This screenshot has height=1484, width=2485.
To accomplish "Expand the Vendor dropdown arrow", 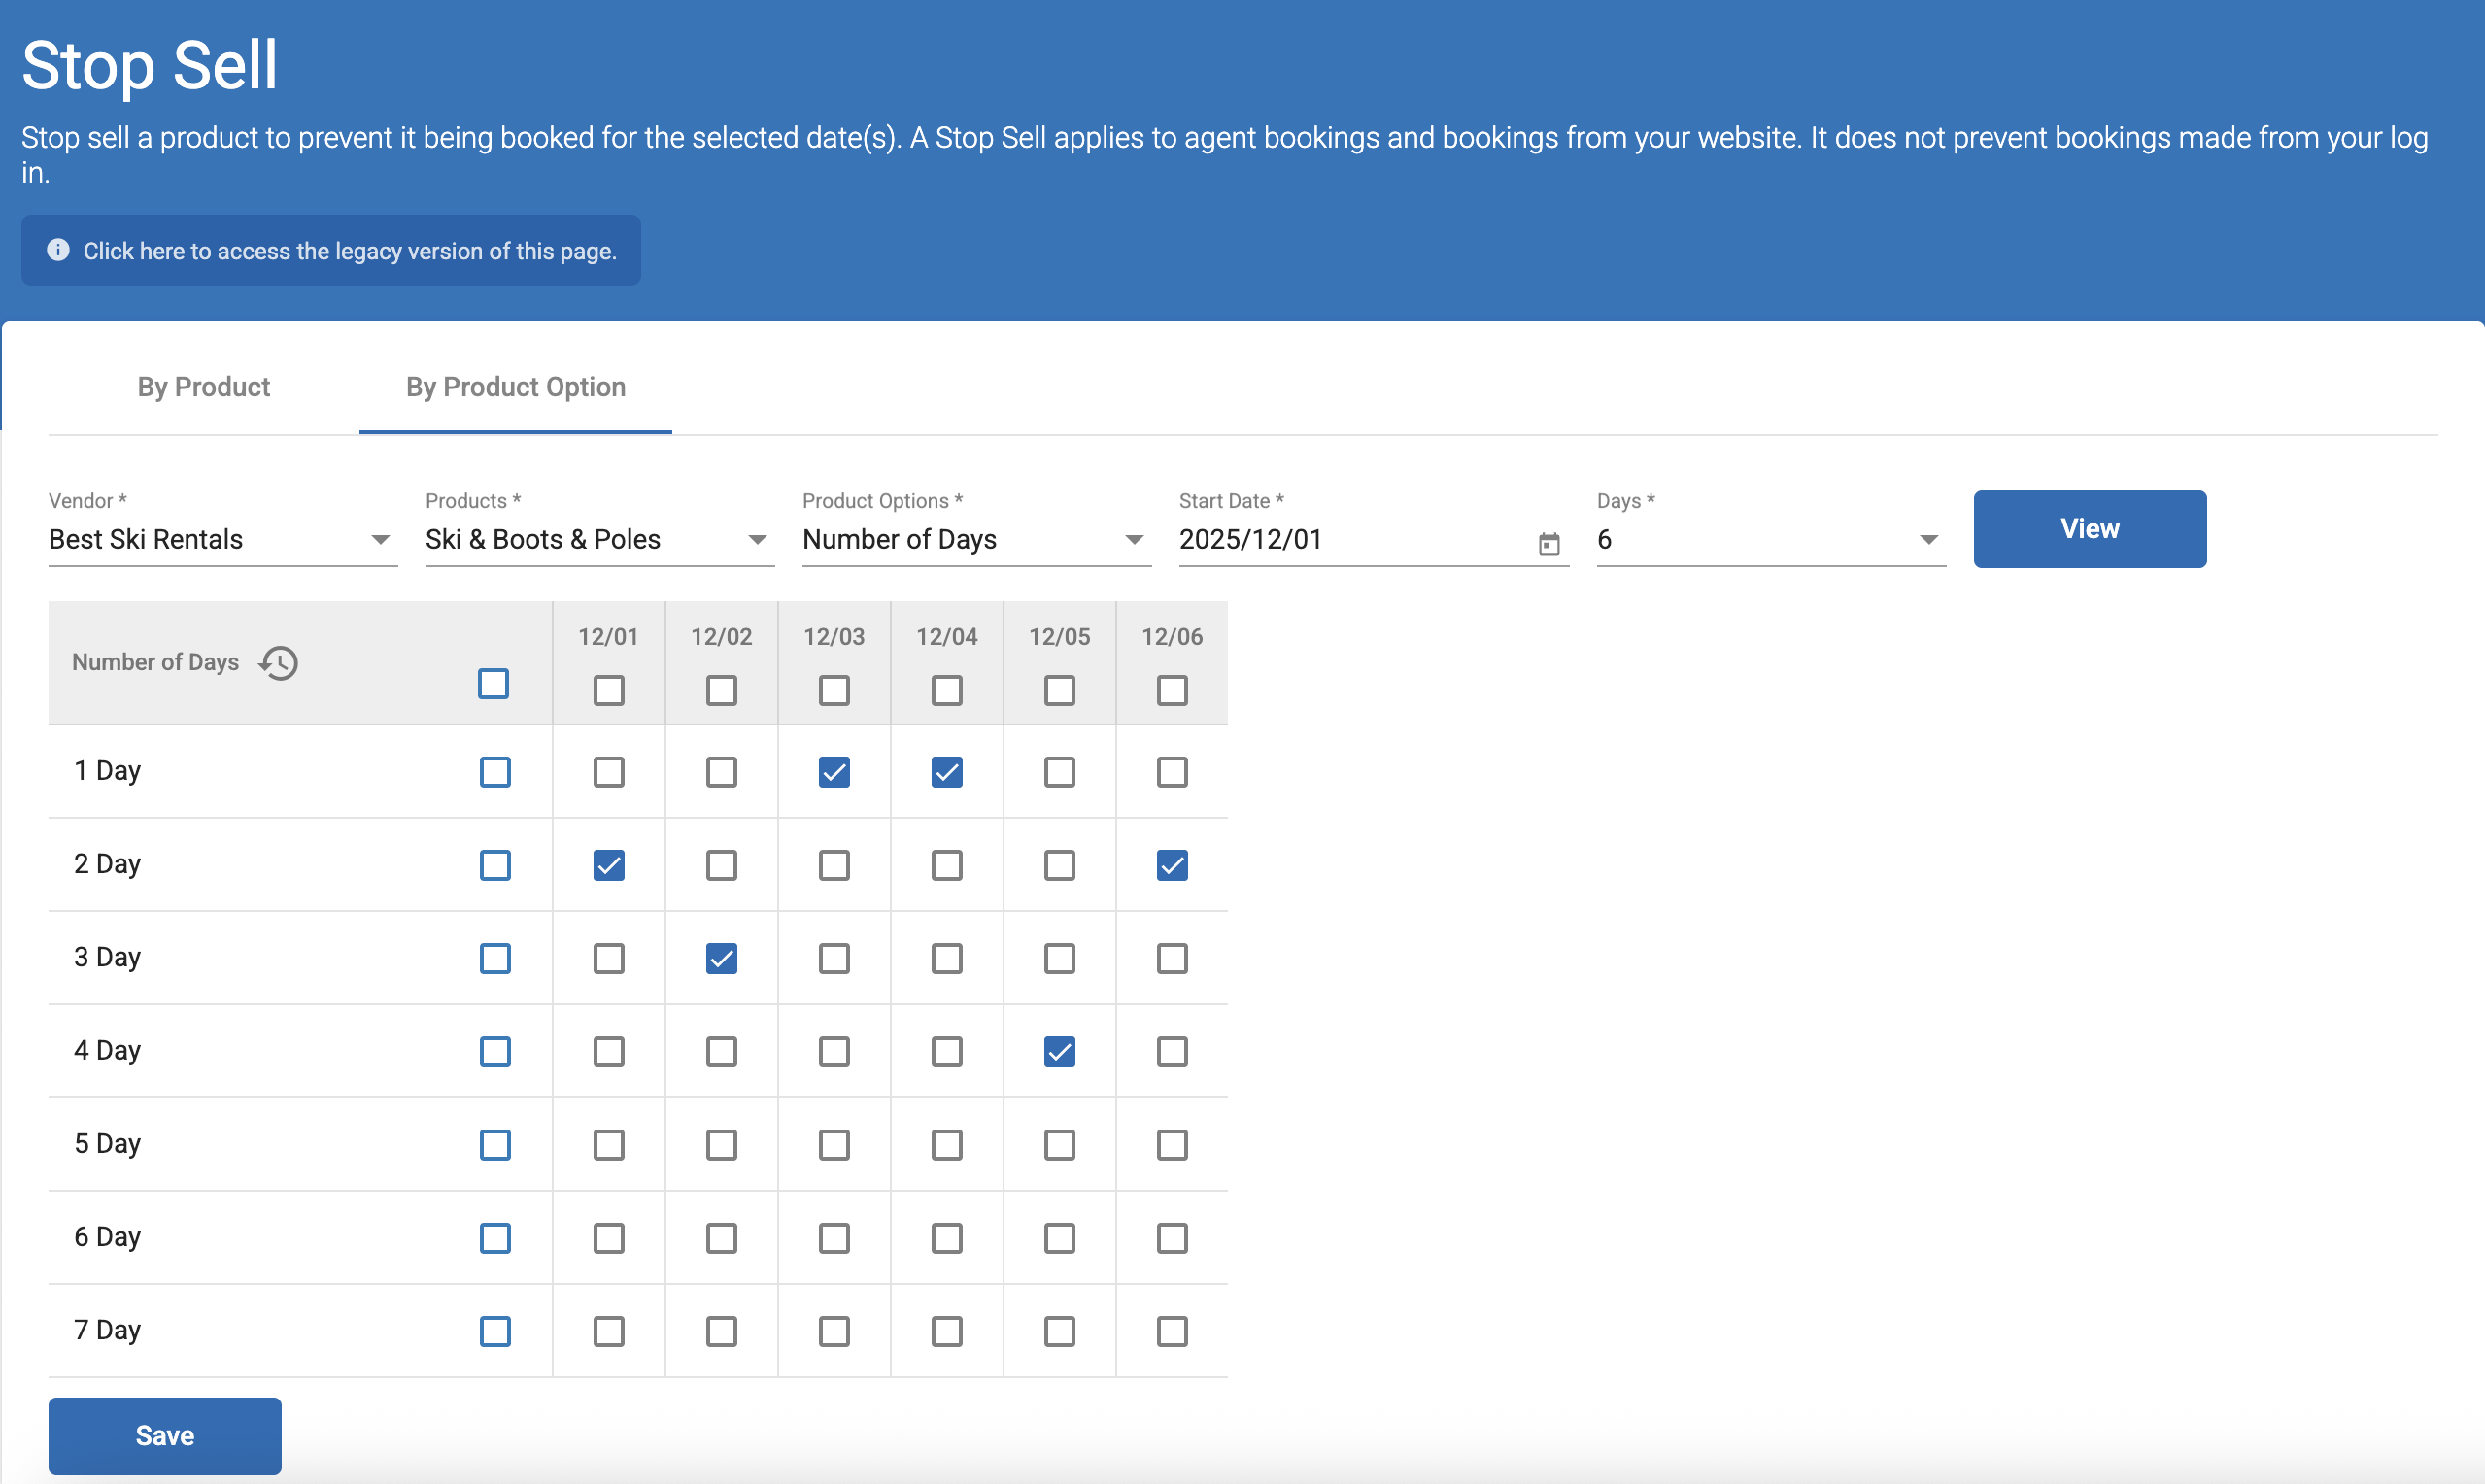I will pos(380,540).
